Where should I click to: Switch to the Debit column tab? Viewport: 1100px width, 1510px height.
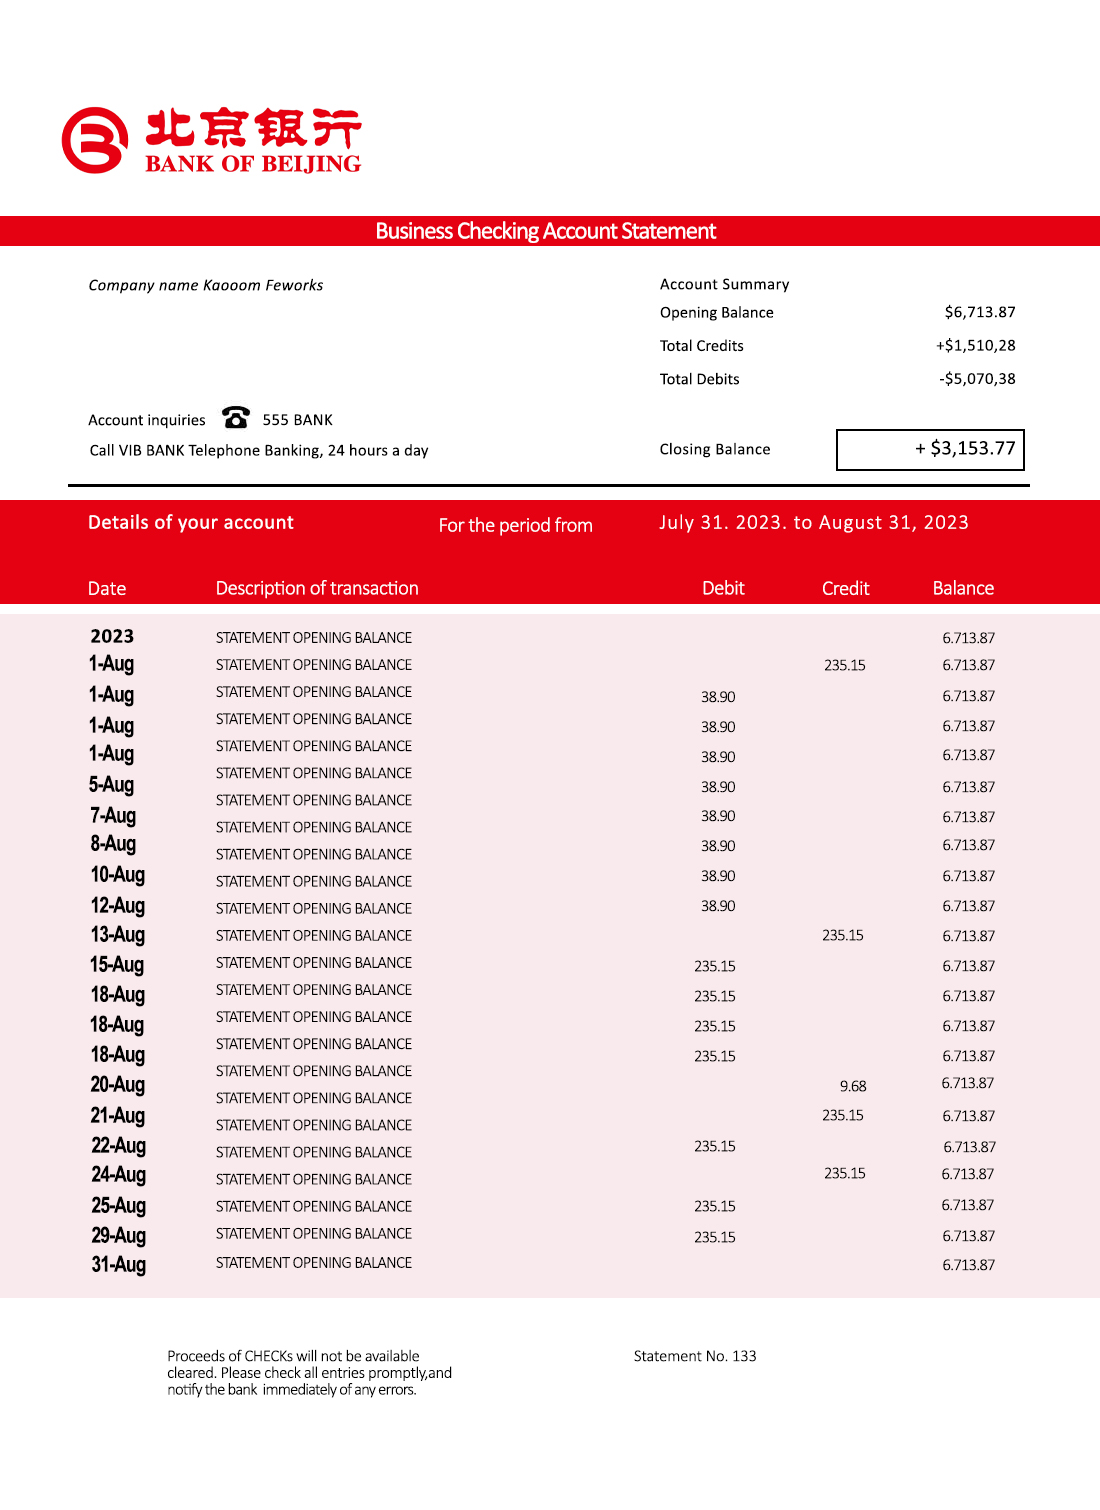coord(723,588)
